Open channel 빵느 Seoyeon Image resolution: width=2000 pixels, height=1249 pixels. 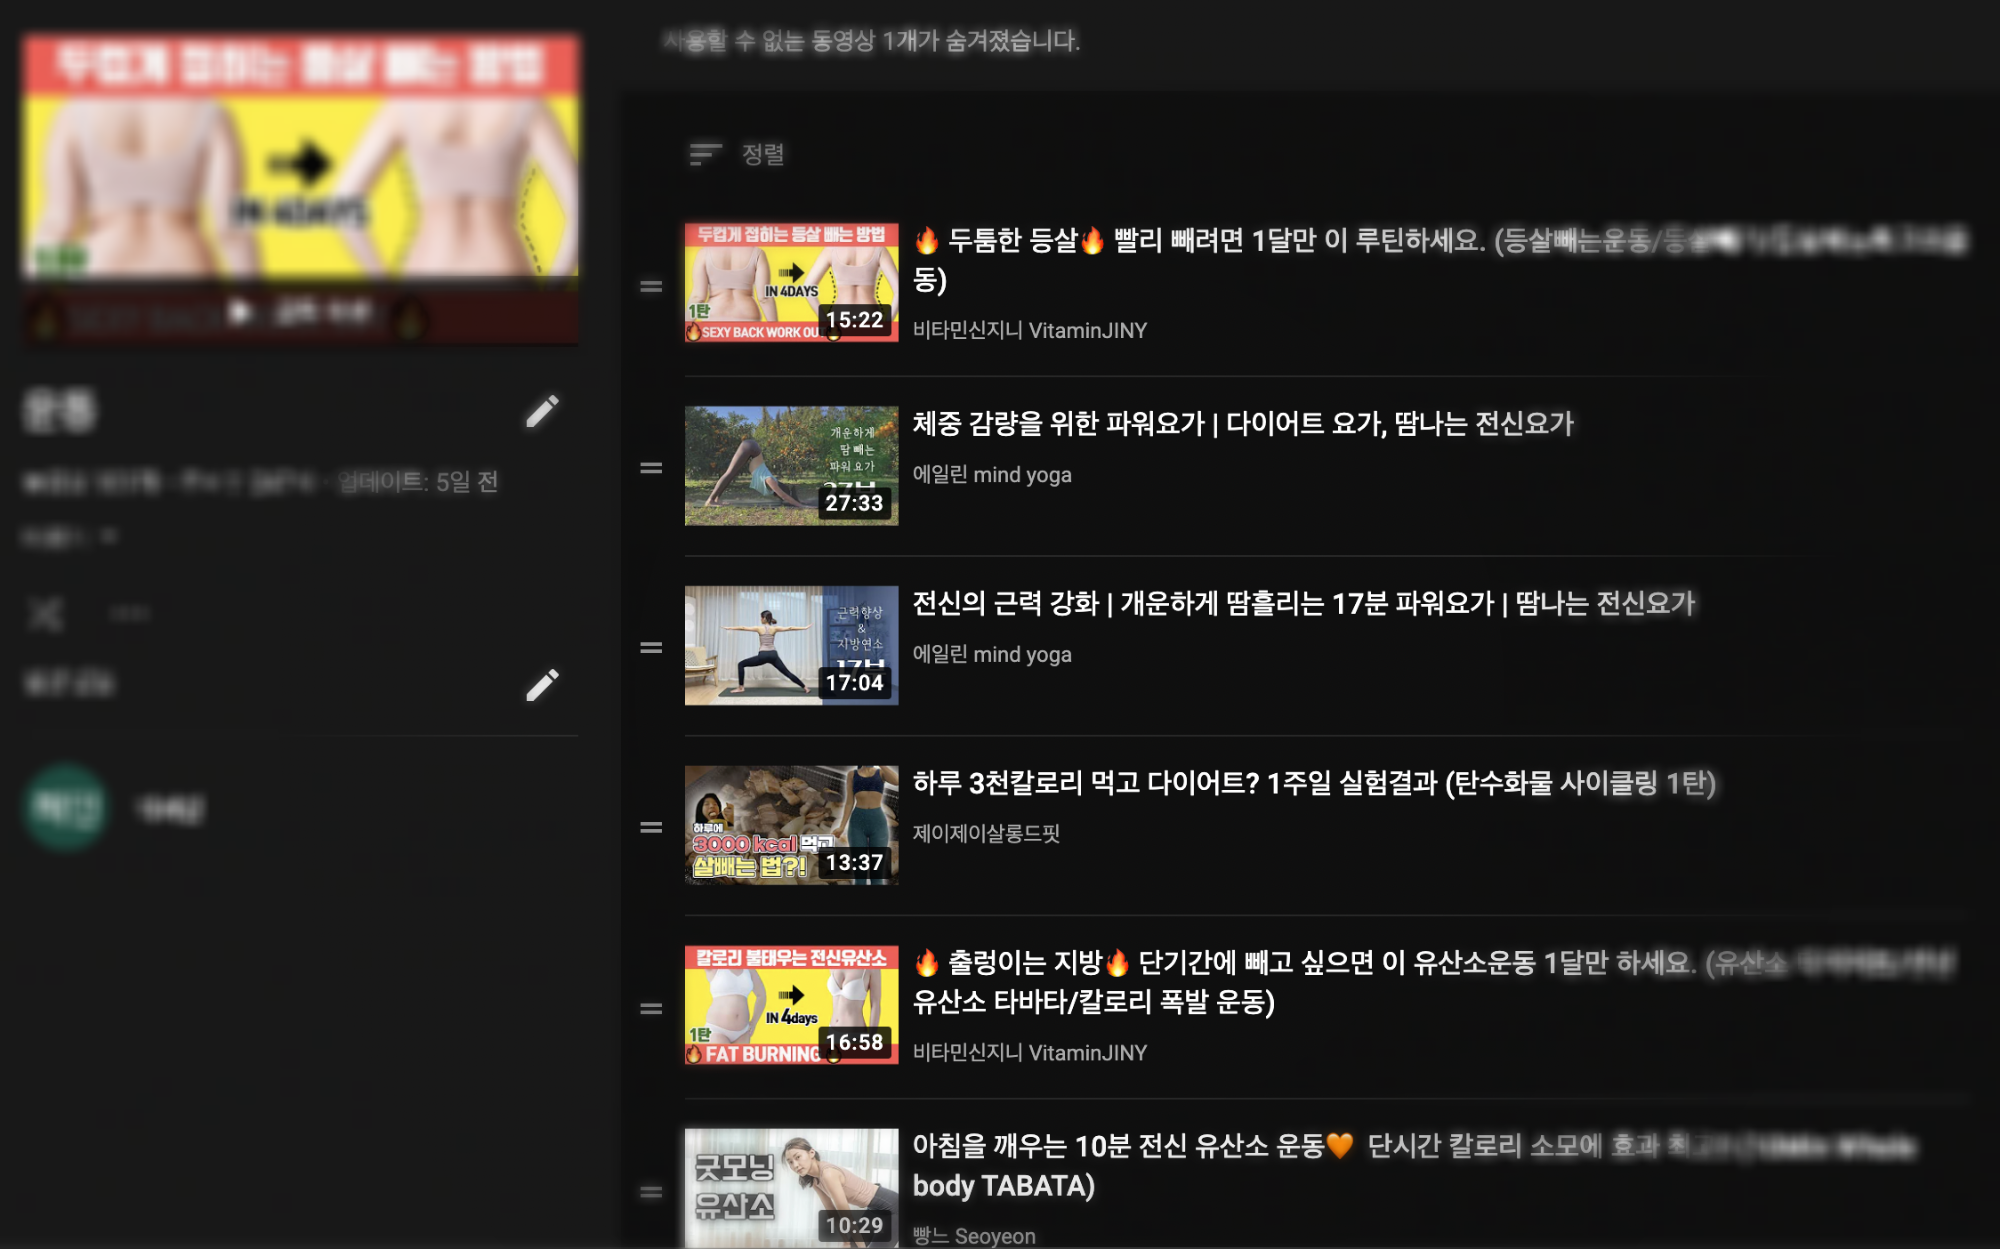pyautogui.click(x=974, y=1236)
